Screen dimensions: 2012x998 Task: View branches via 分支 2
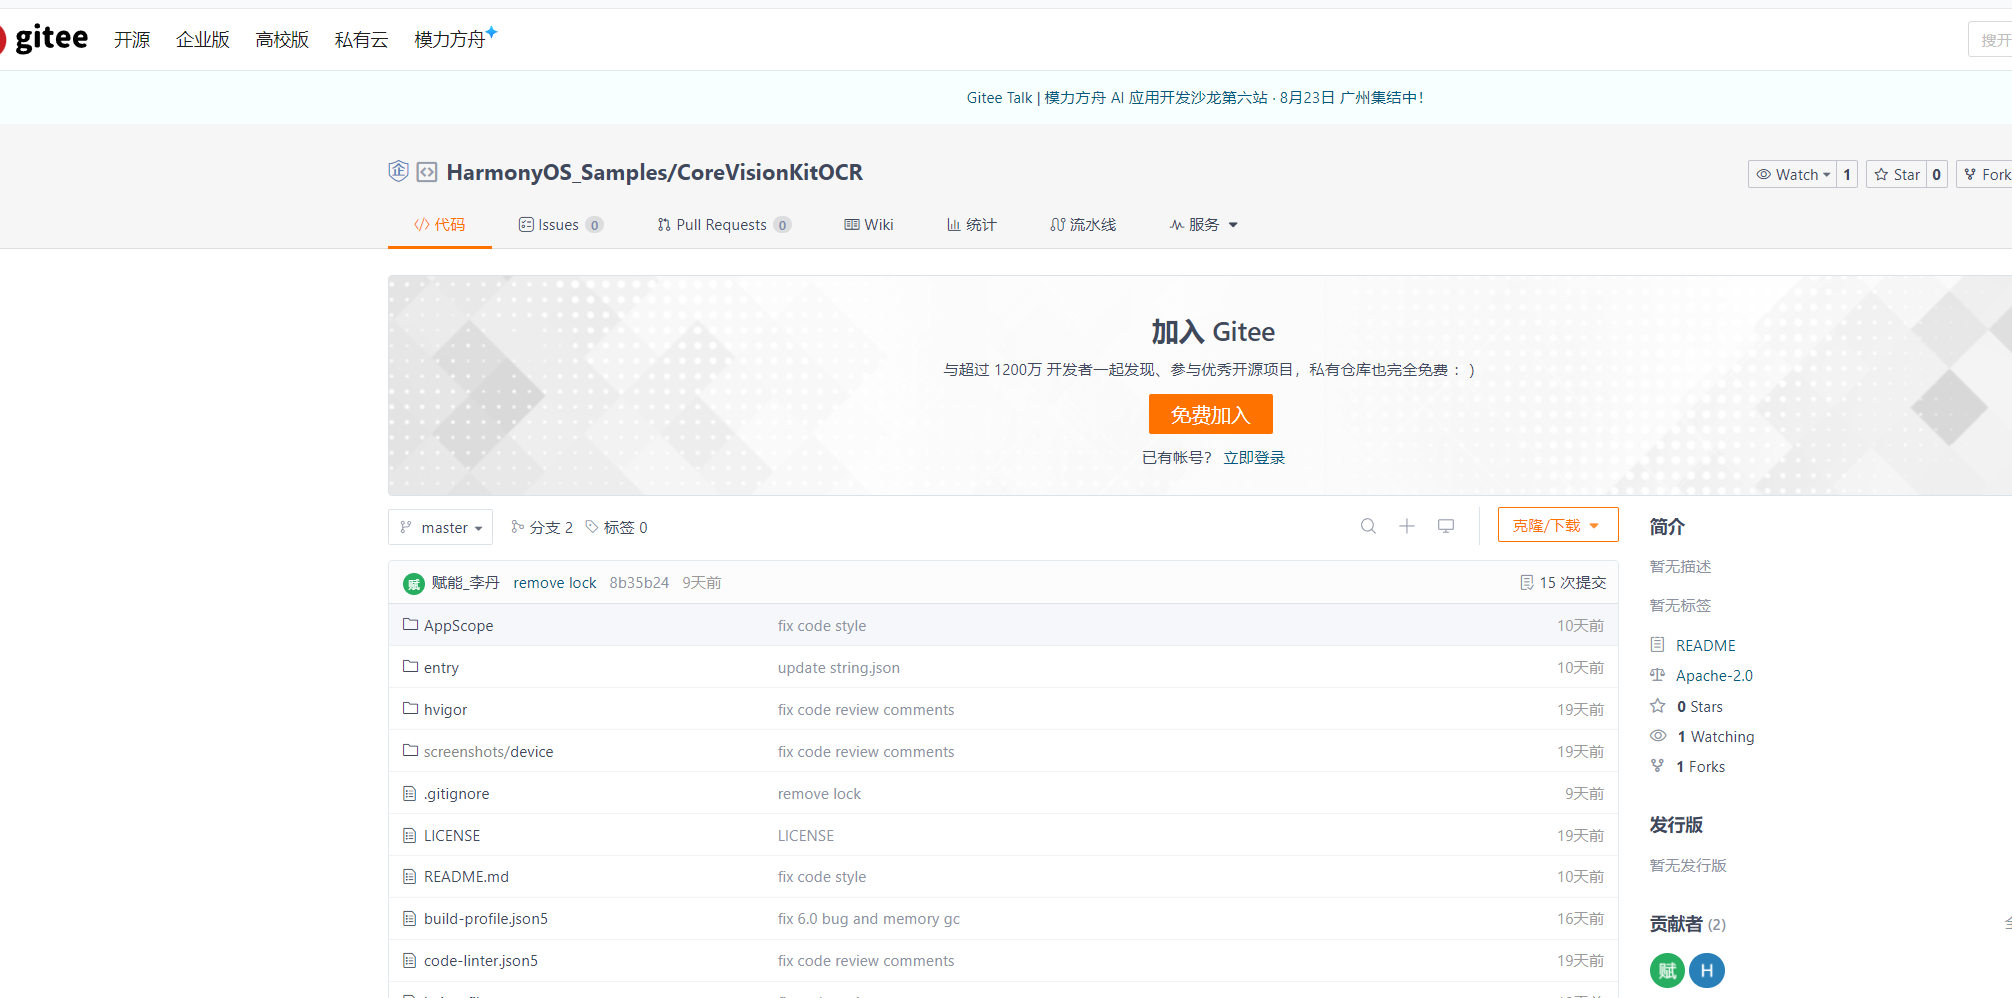click(x=542, y=527)
